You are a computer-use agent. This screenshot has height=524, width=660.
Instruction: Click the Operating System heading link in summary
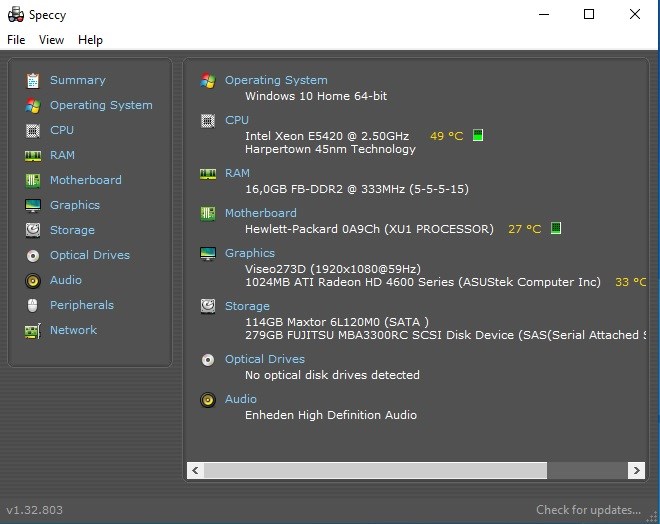point(276,80)
